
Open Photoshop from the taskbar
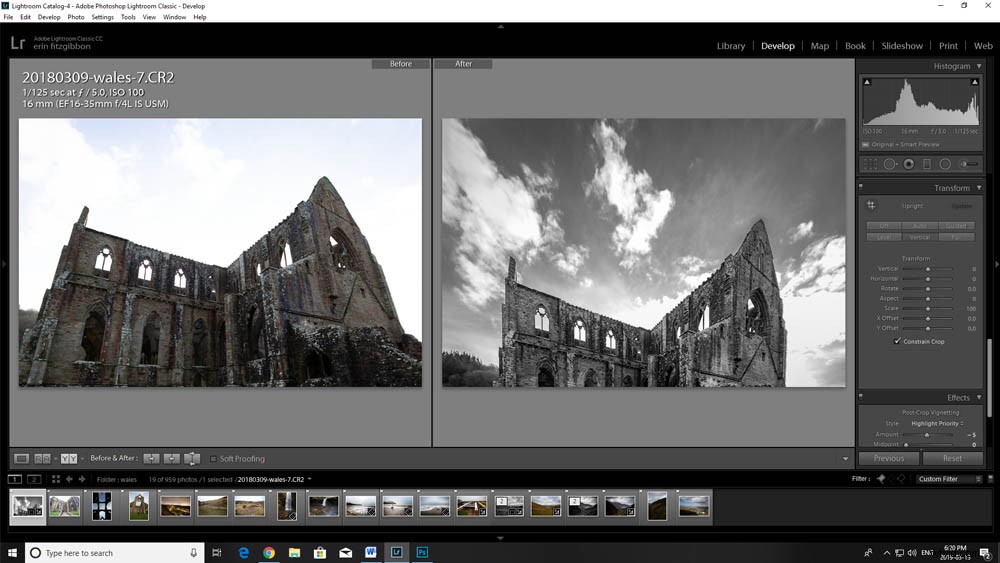pyautogui.click(x=422, y=552)
